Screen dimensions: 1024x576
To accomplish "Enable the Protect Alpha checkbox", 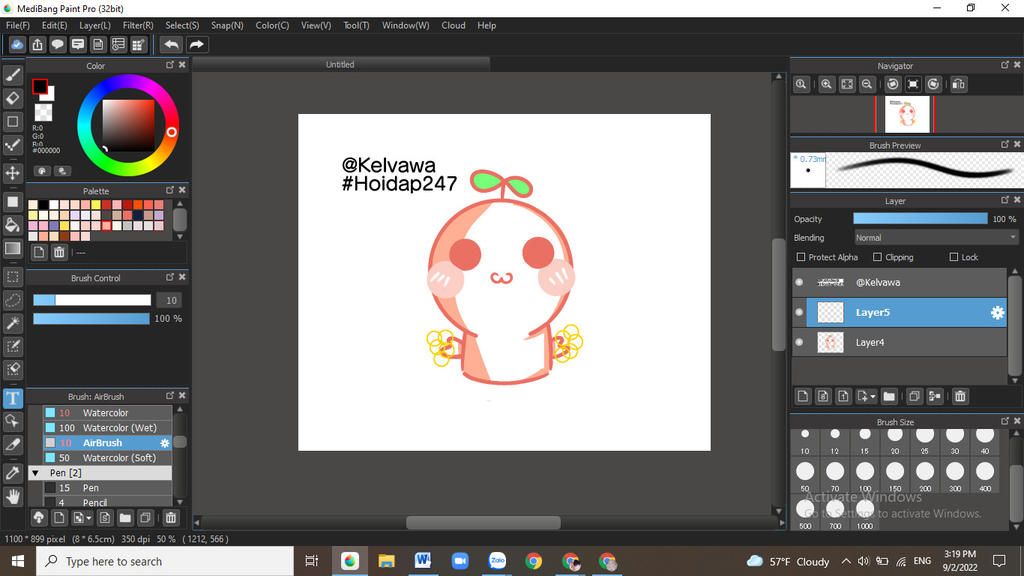I will [x=801, y=257].
